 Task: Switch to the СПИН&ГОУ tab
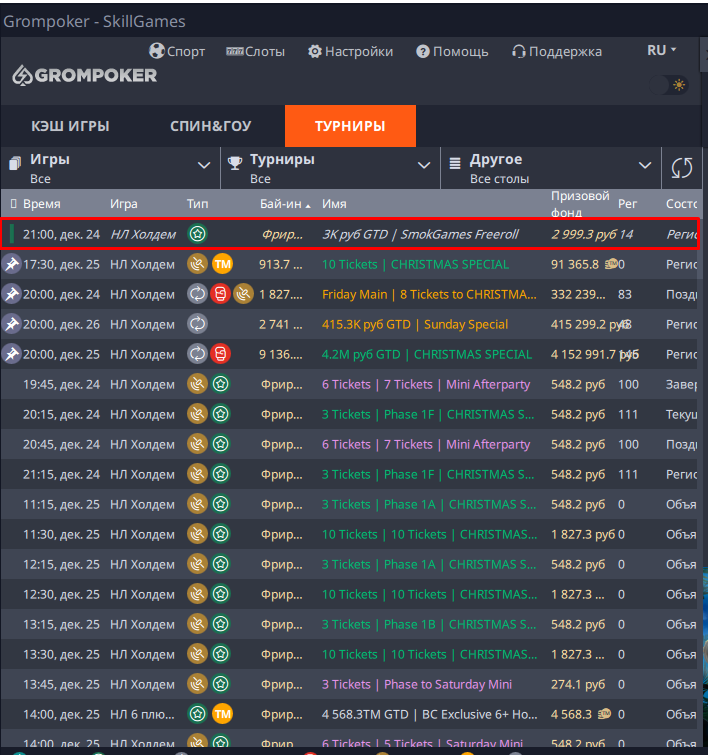[210, 126]
